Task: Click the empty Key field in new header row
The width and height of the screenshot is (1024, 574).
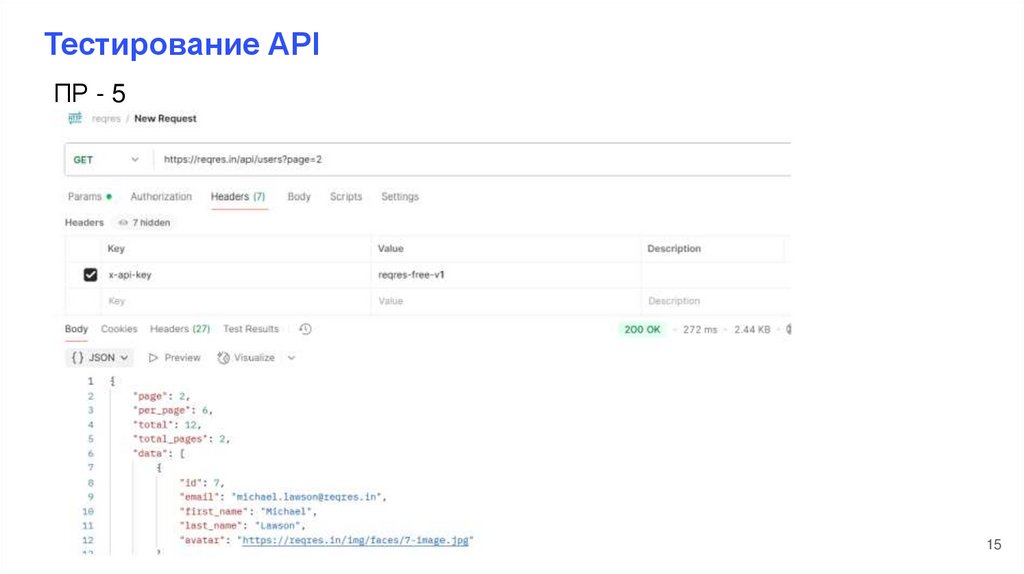Action: point(236,301)
